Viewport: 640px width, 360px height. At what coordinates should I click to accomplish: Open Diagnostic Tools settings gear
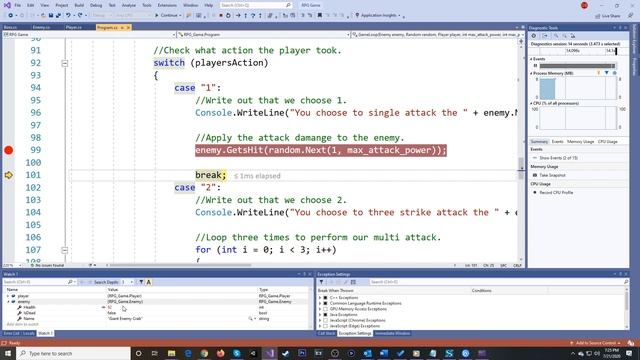[534, 36]
